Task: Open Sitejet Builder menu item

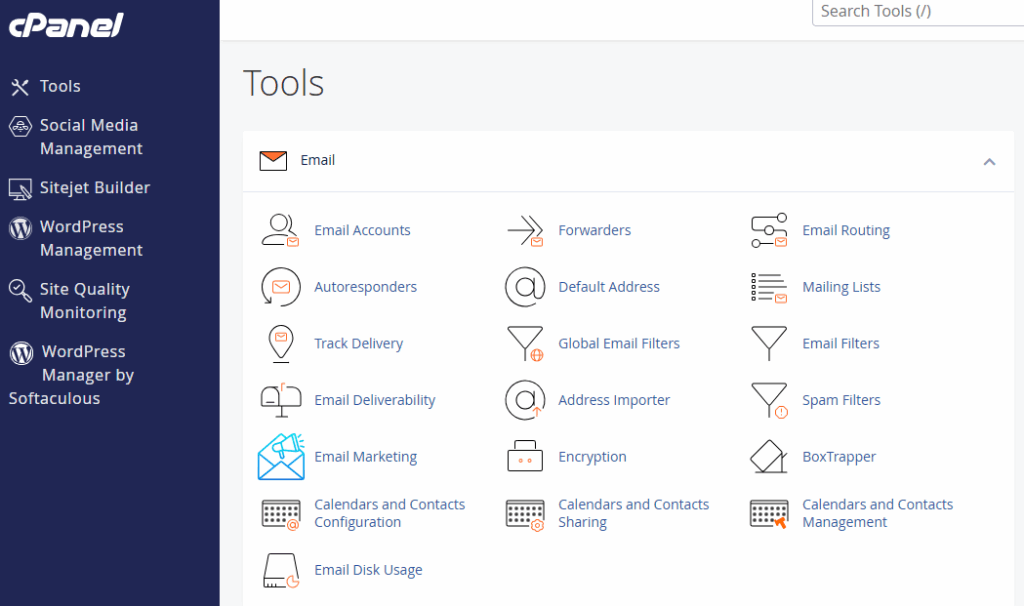Action: [95, 188]
